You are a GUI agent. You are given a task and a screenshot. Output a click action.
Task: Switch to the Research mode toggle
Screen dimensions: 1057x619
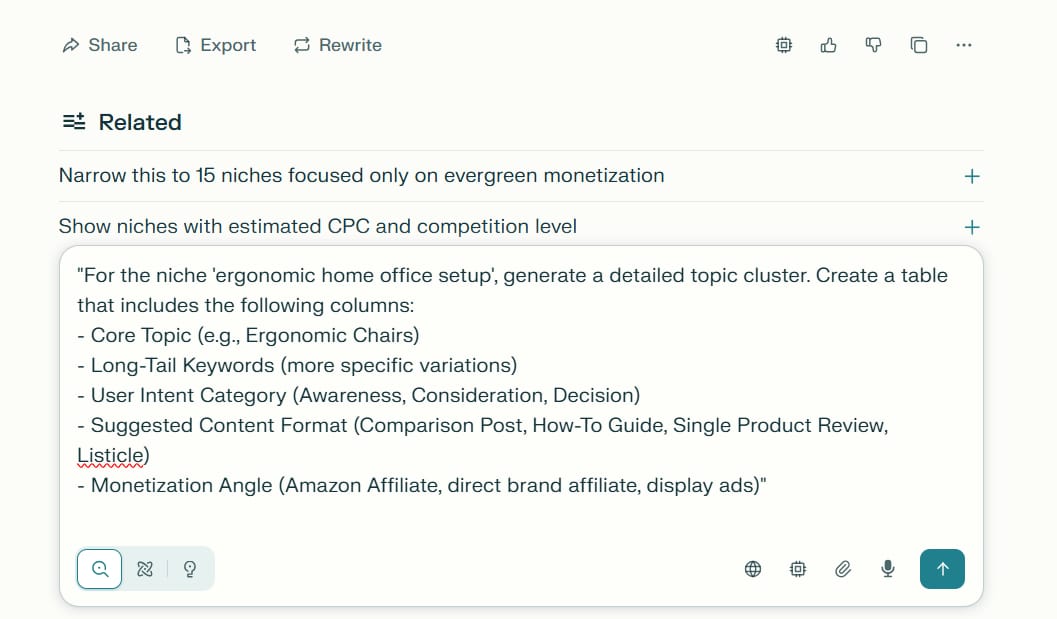point(145,569)
